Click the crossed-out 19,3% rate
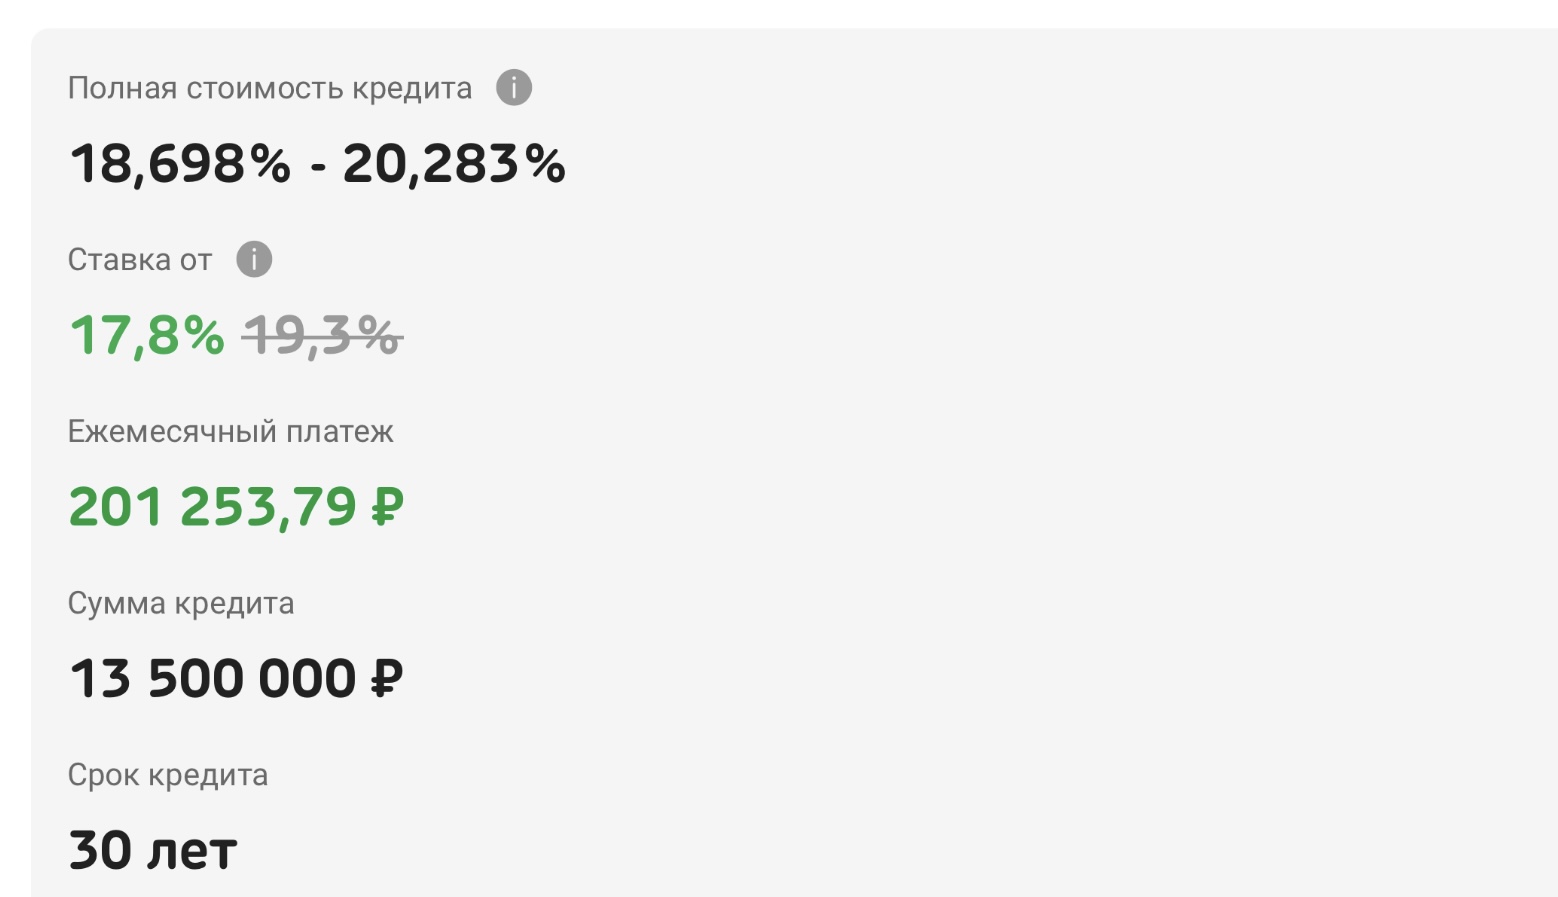Screen dimensions: 1558x897 pos(322,335)
